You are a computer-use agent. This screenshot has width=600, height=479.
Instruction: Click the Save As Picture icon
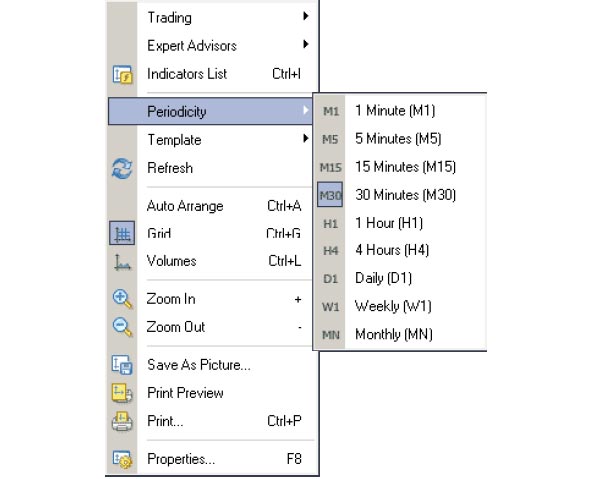pos(122,365)
